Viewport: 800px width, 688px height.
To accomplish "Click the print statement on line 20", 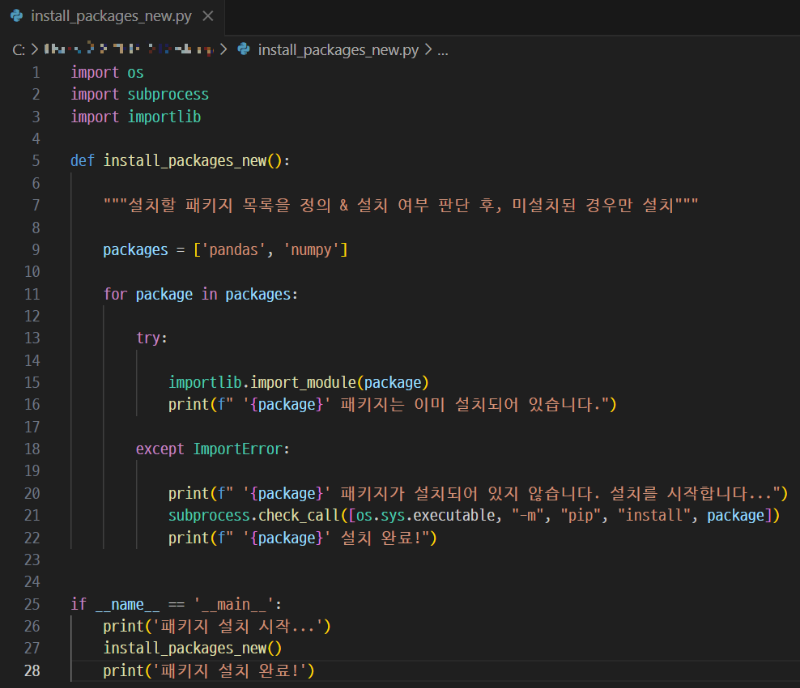I will tap(478, 494).
